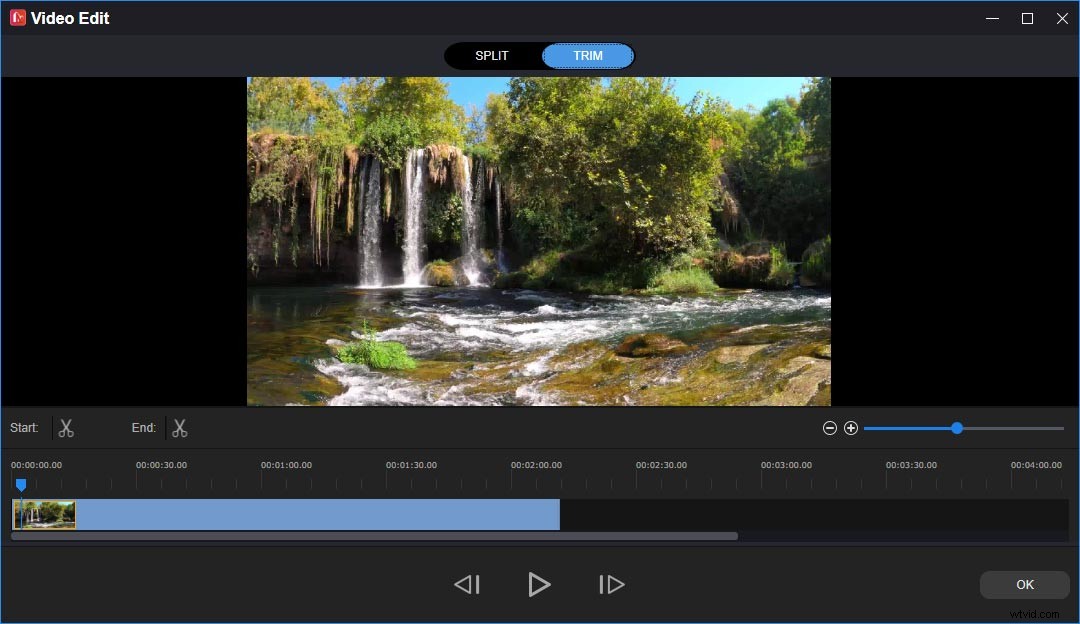Click the zoom out timeline icon
Image resolution: width=1080 pixels, height=624 pixels.
pos(830,427)
